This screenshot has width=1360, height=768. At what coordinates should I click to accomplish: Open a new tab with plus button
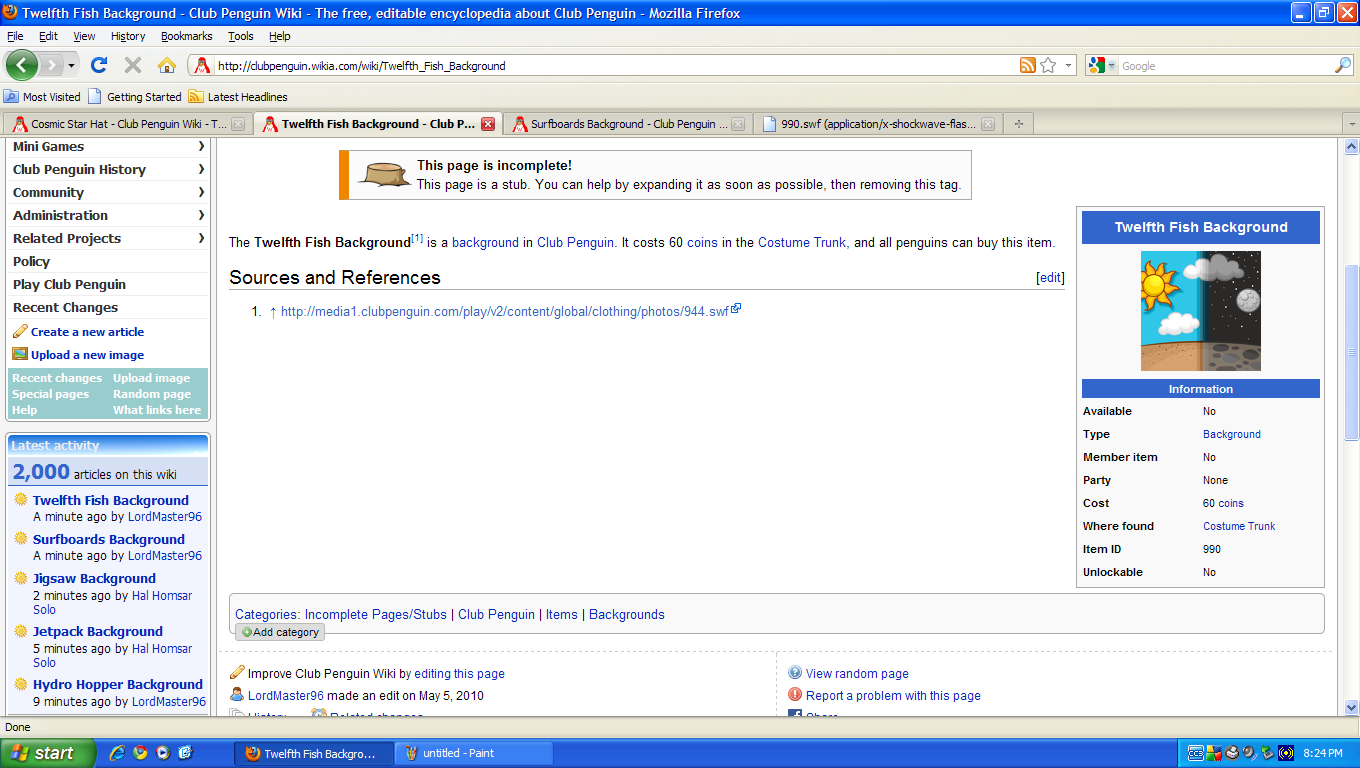click(1019, 124)
